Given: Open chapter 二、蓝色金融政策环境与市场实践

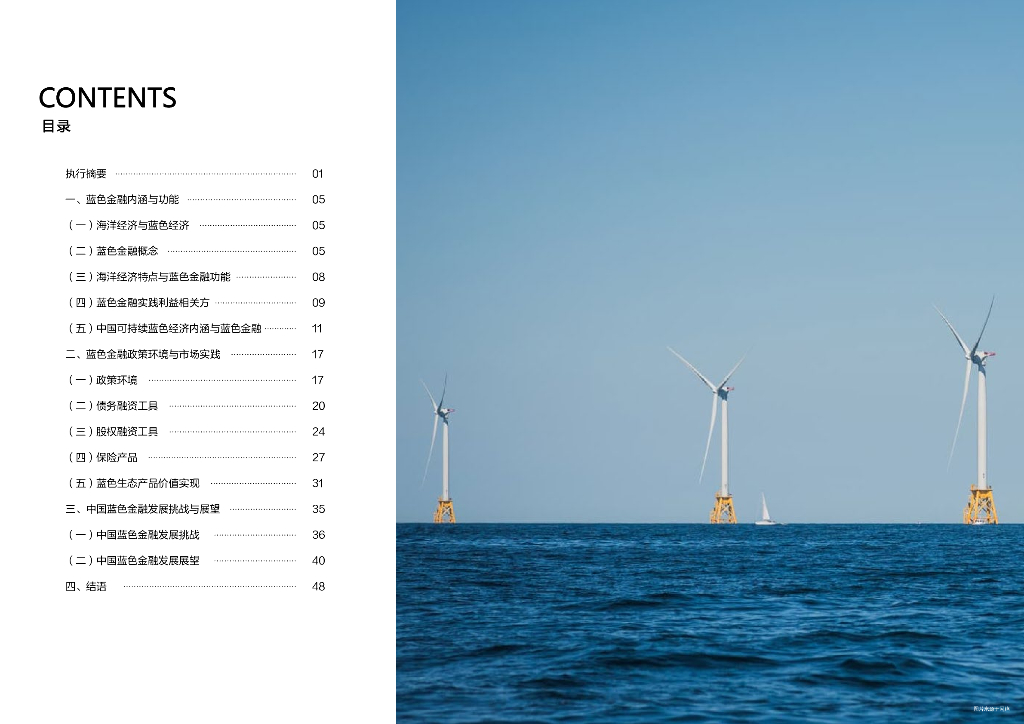Looking at the screenshot, I should (143, 354).
